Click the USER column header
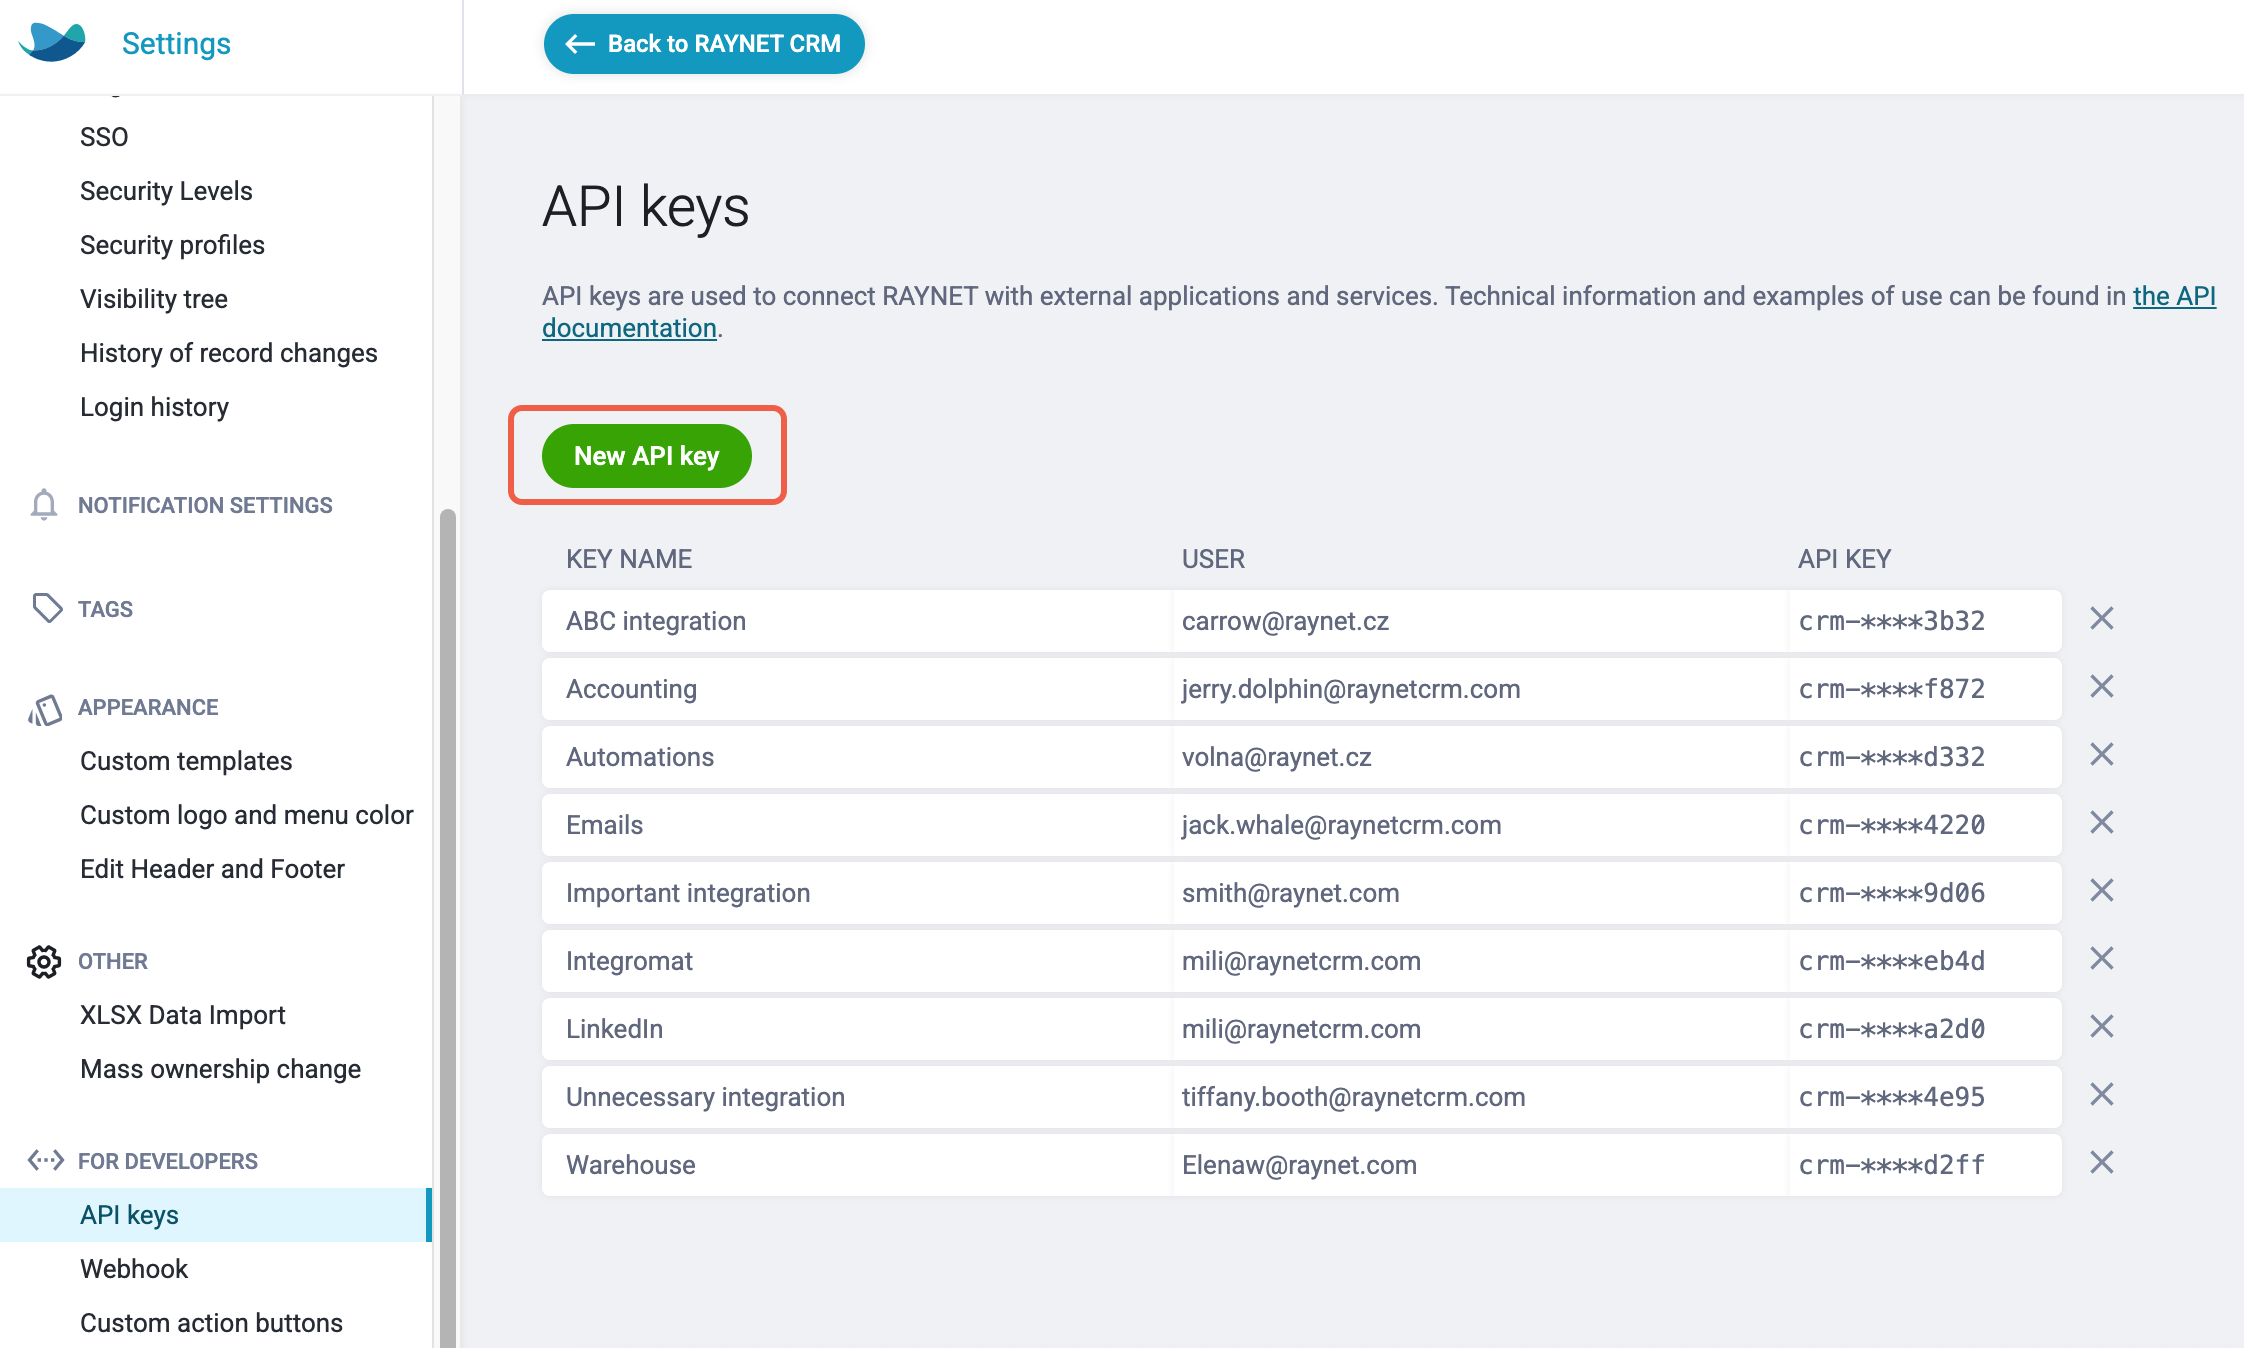The height and width of the screenshot is (1348, 2244). [1213, 559]
